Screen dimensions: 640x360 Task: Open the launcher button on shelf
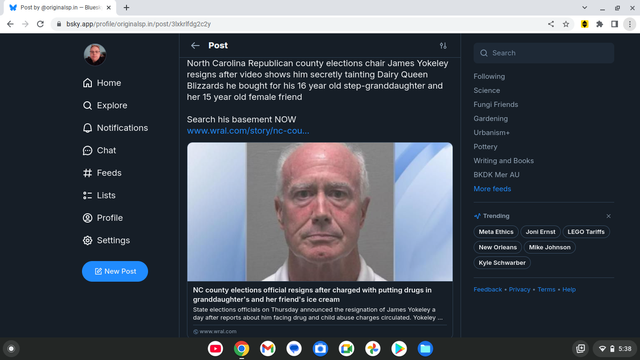(11, 349)
